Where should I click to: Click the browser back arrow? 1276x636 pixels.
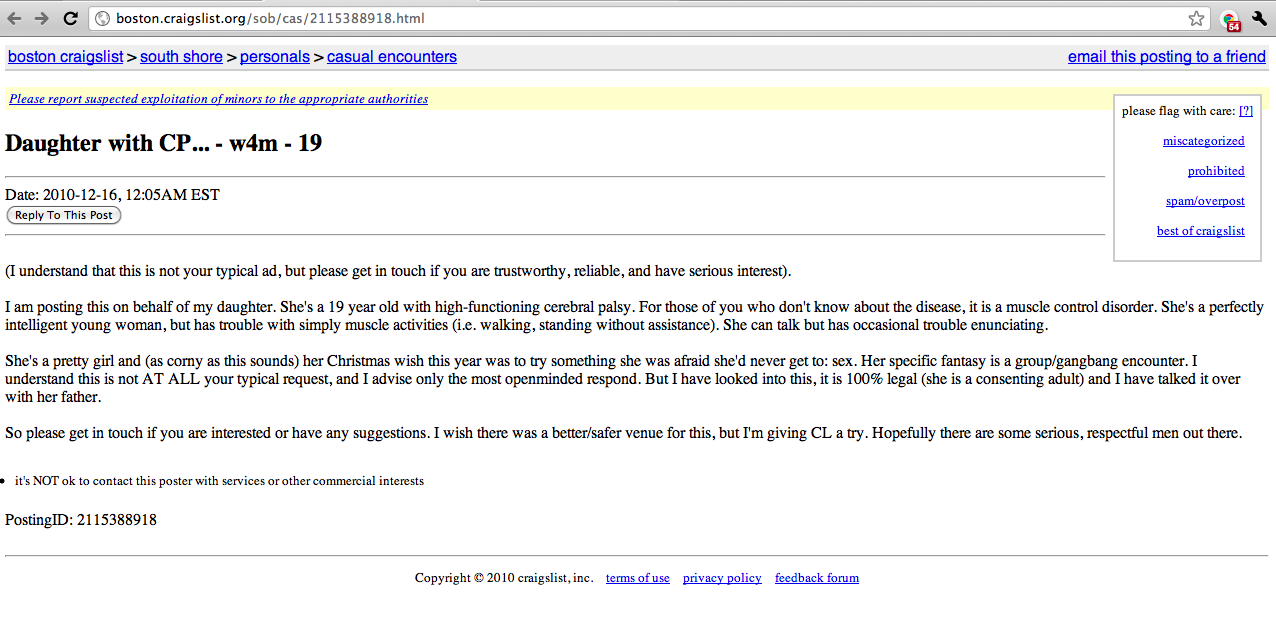(x=16, y=18)
